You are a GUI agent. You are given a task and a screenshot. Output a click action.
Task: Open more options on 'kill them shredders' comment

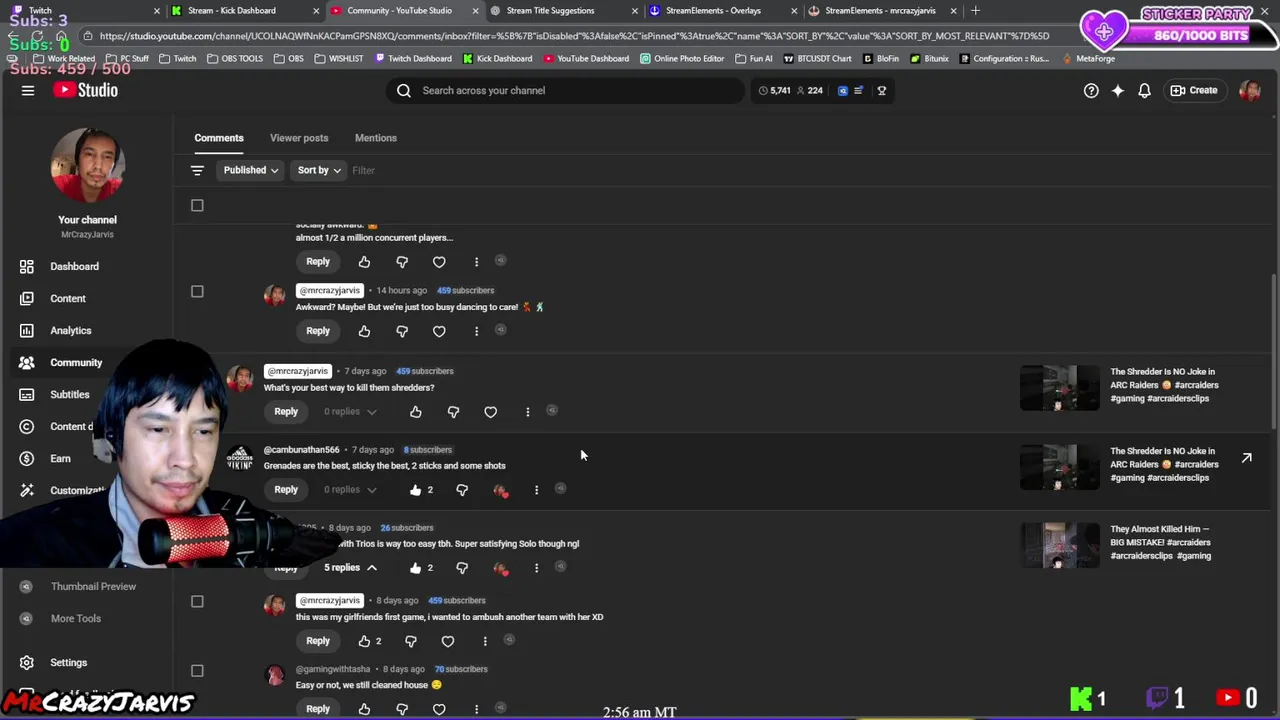tap(528, 411)
